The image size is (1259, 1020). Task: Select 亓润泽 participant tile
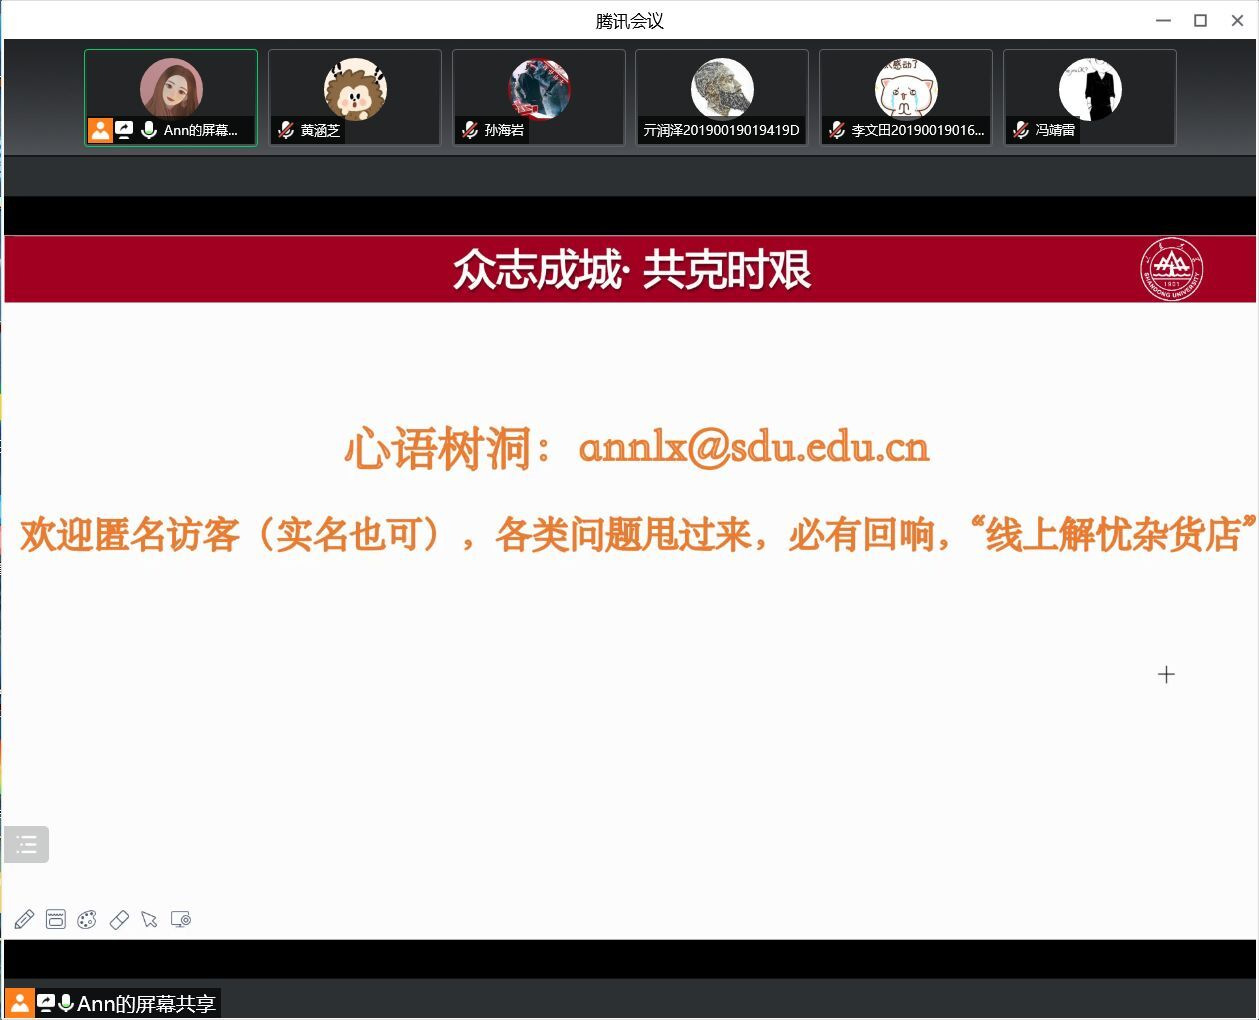[x=722, y=97]
